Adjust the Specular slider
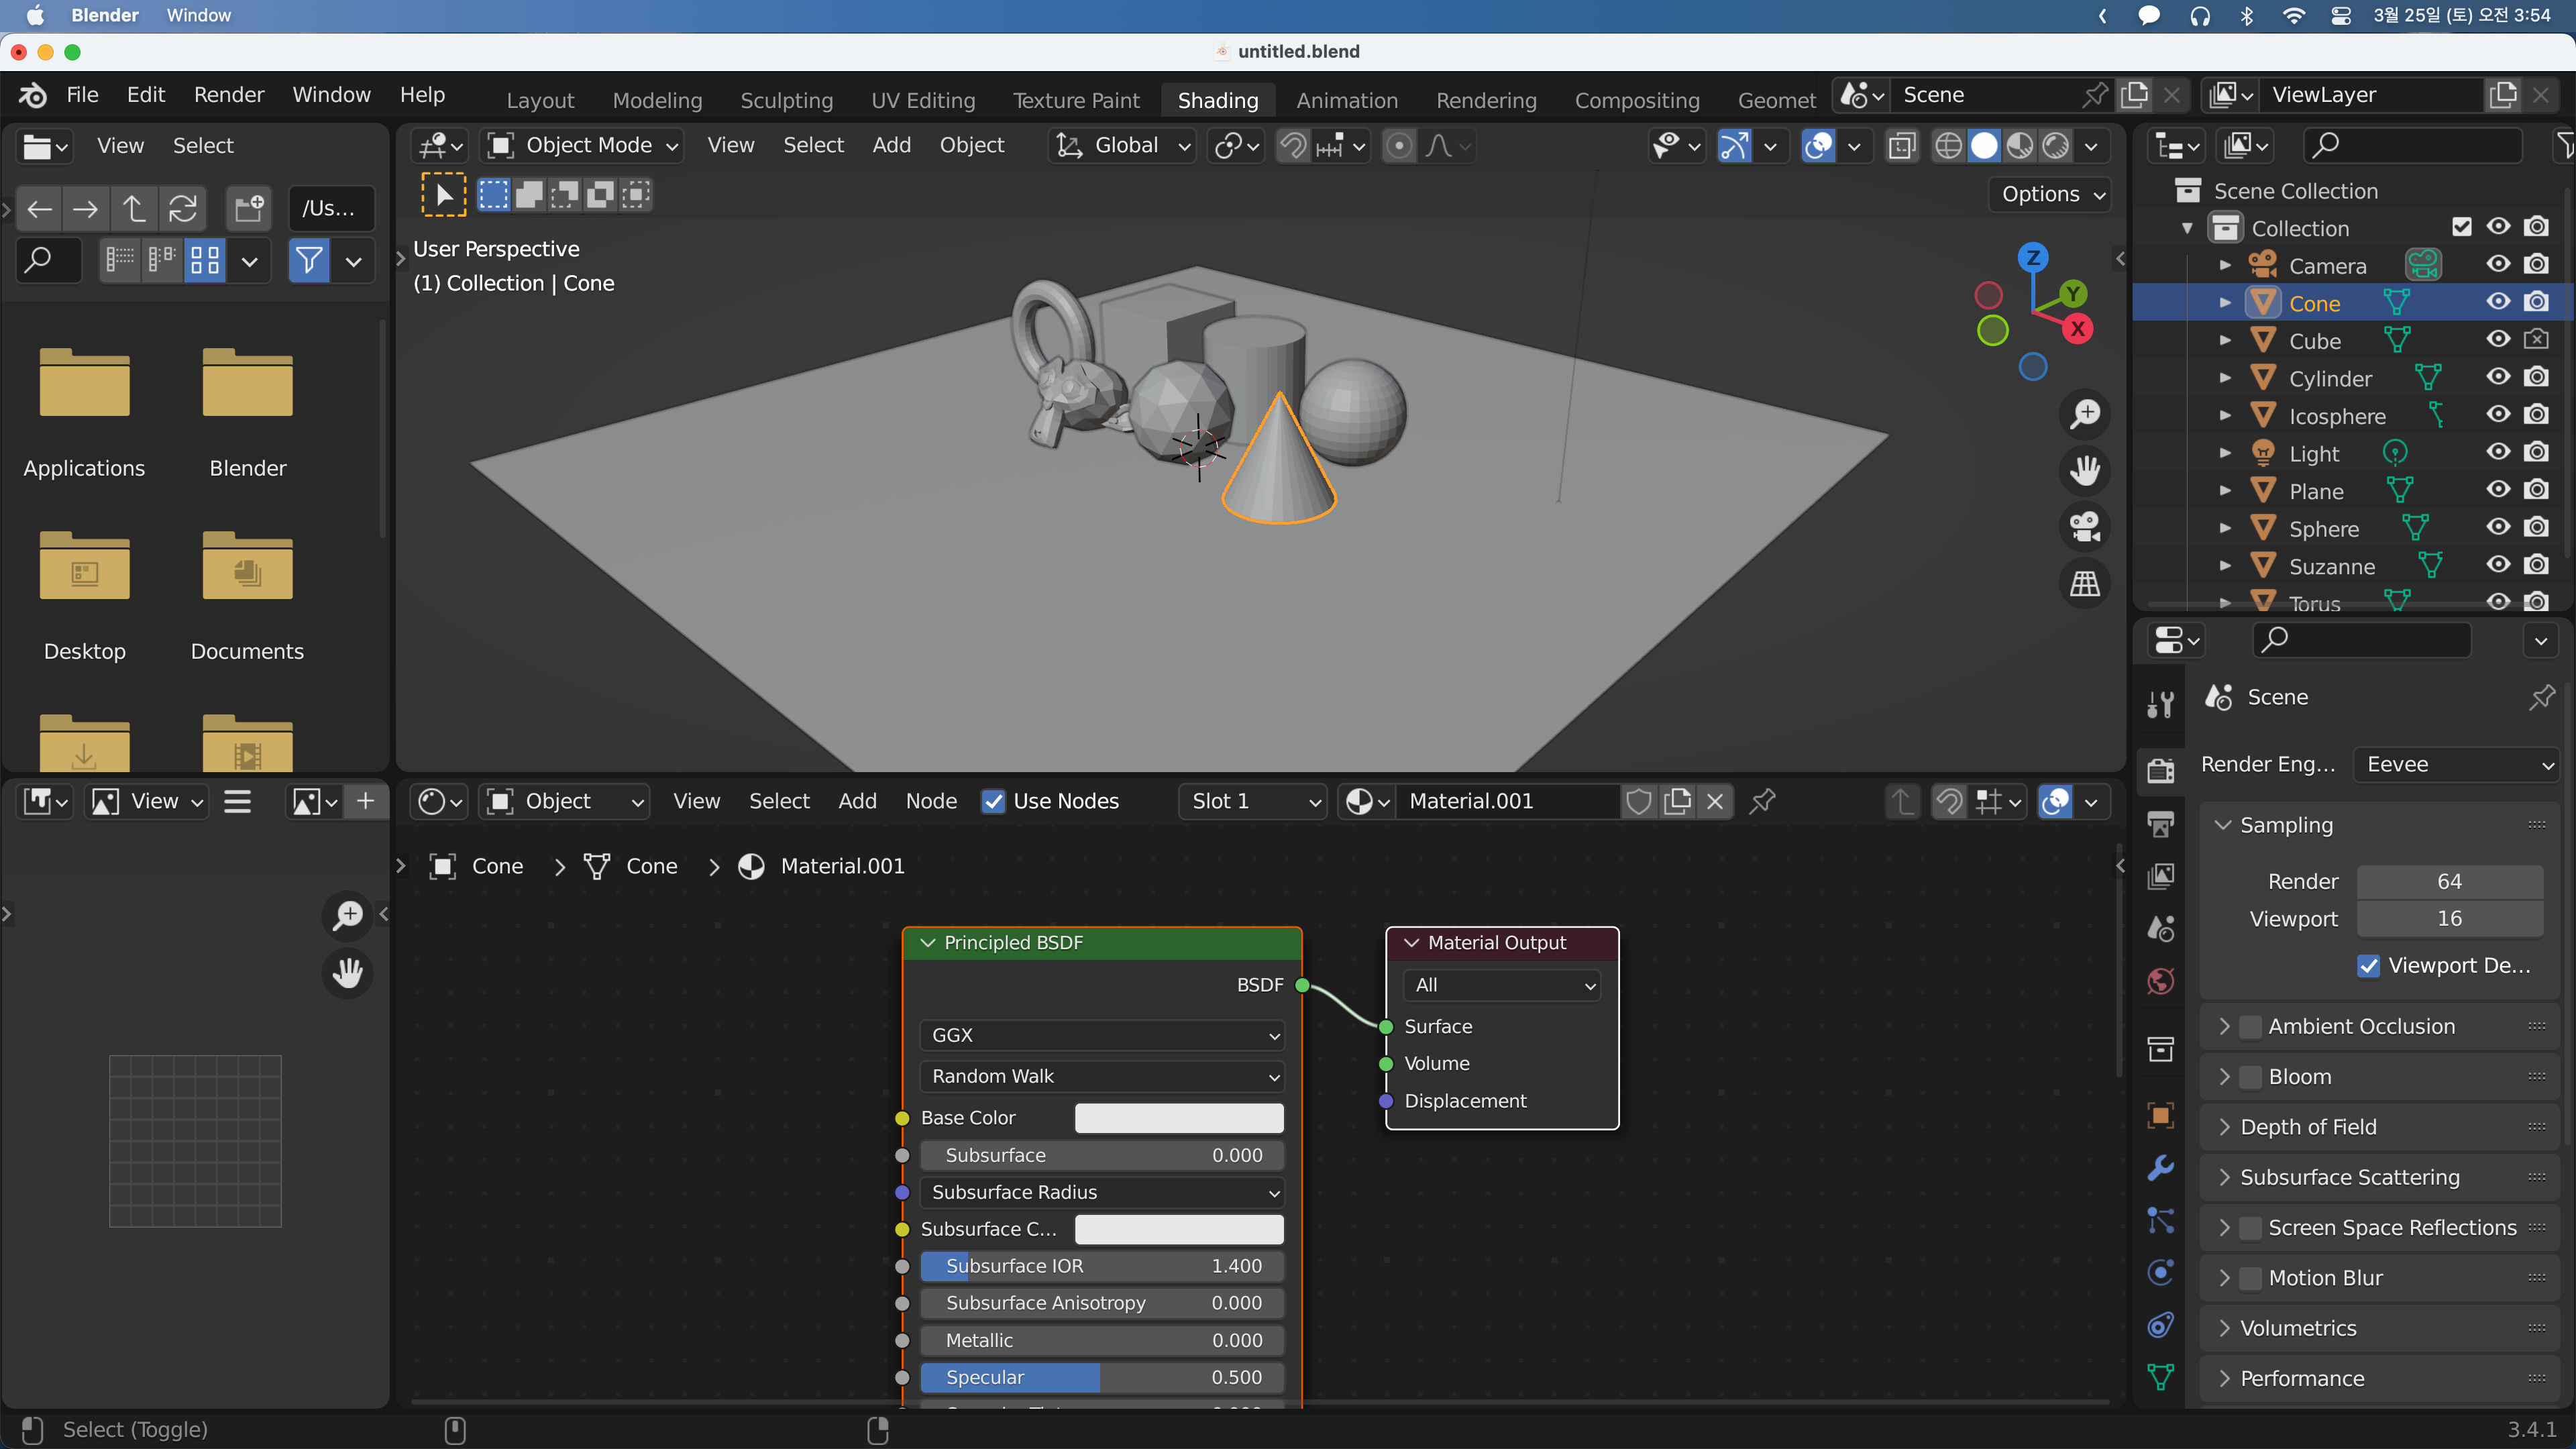This screenshot has width=2576, height=1449. point(1102,1377)
